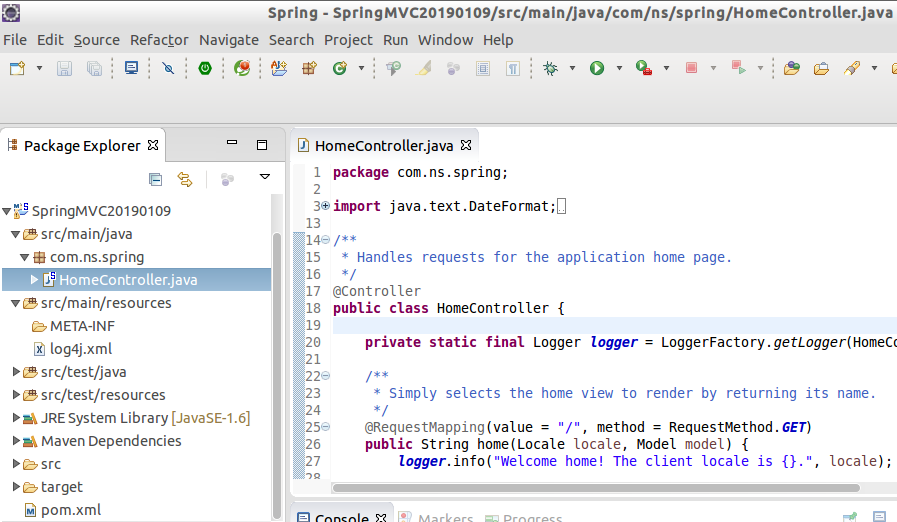Open the Navigate menu
Image resolution: width=897 pixels, height=522 pixels.
pyautogui.click(x=229, y=40)
